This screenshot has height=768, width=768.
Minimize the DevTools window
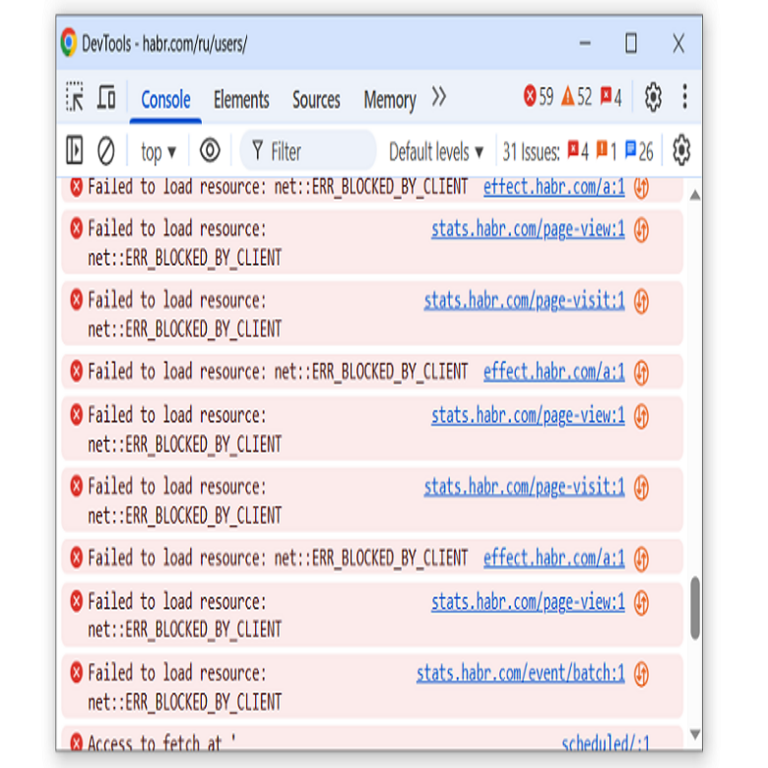585,43
